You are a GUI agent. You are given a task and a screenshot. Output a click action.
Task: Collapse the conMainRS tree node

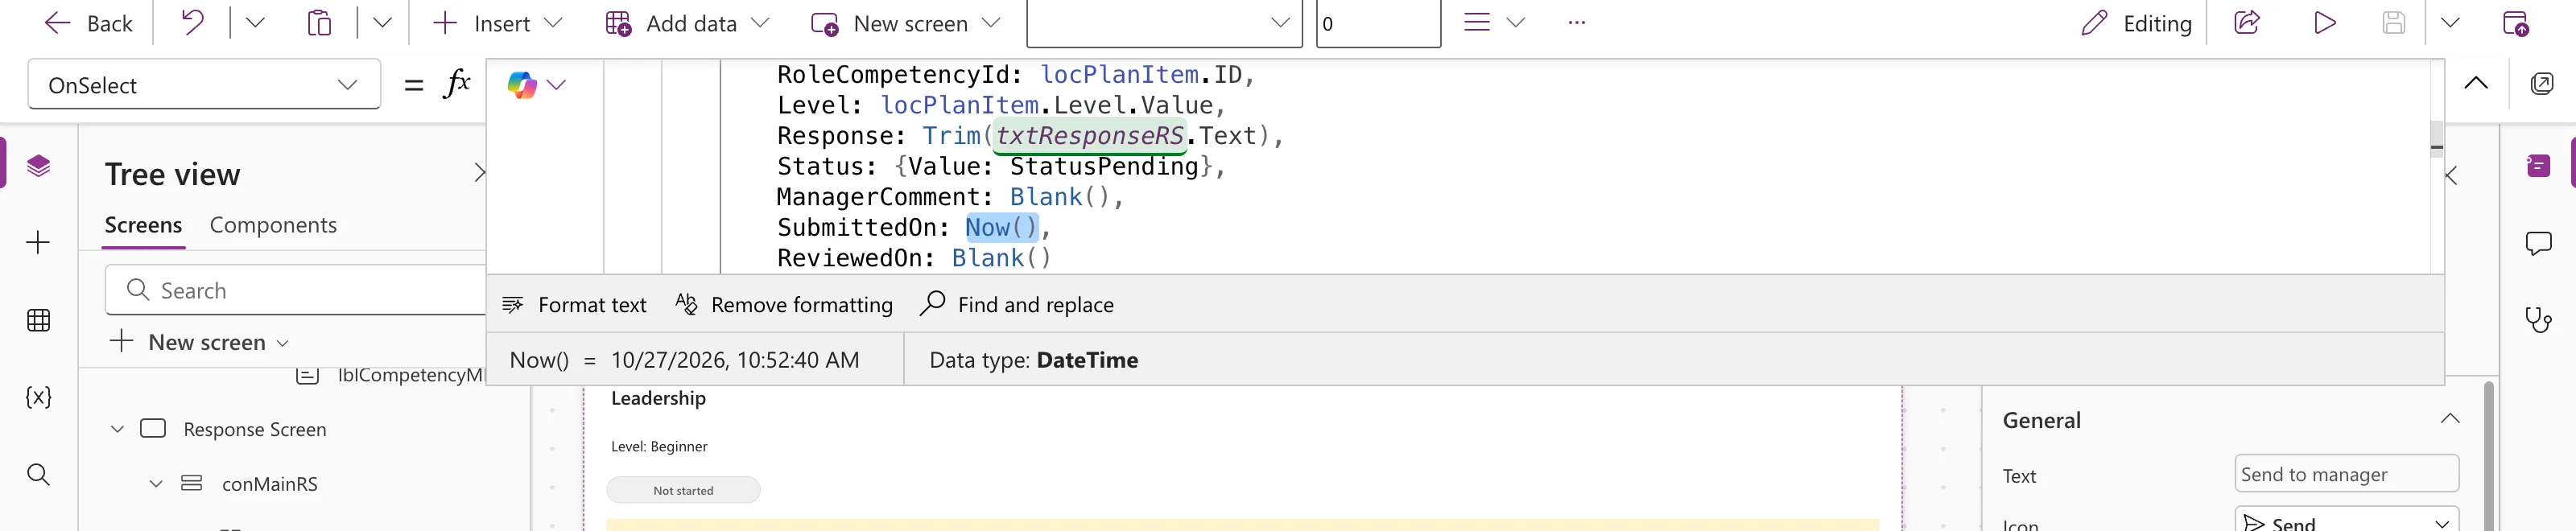156,484
